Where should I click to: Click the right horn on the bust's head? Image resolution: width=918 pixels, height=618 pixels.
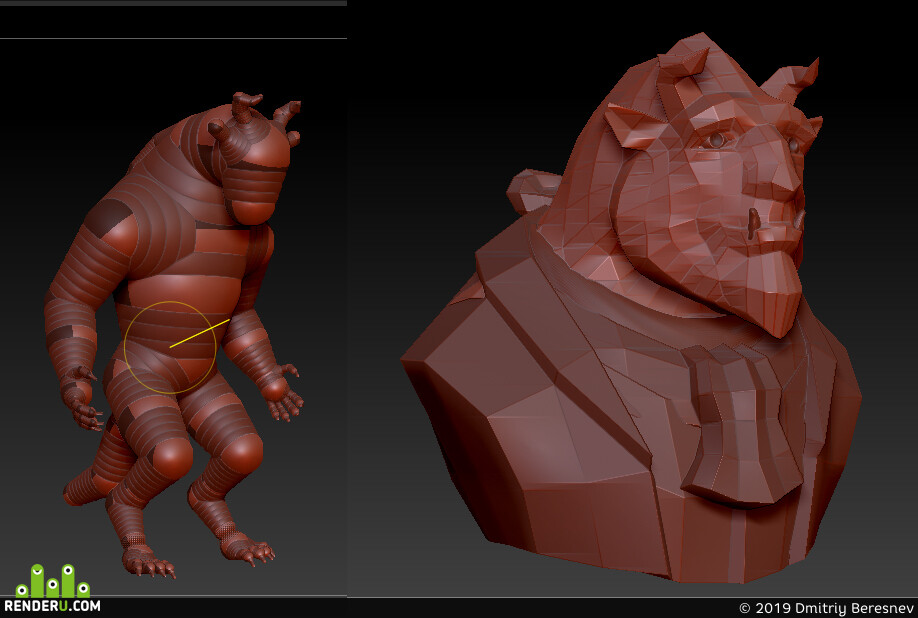791,82
